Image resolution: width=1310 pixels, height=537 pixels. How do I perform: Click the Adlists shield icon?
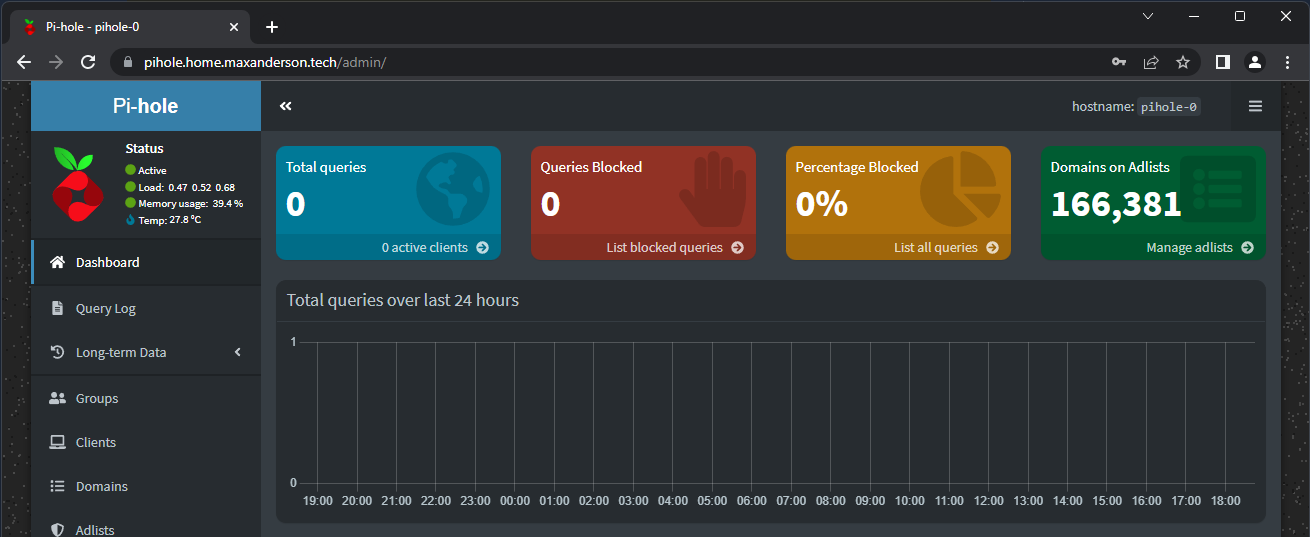pyautogui.click(x=57, y=530)
